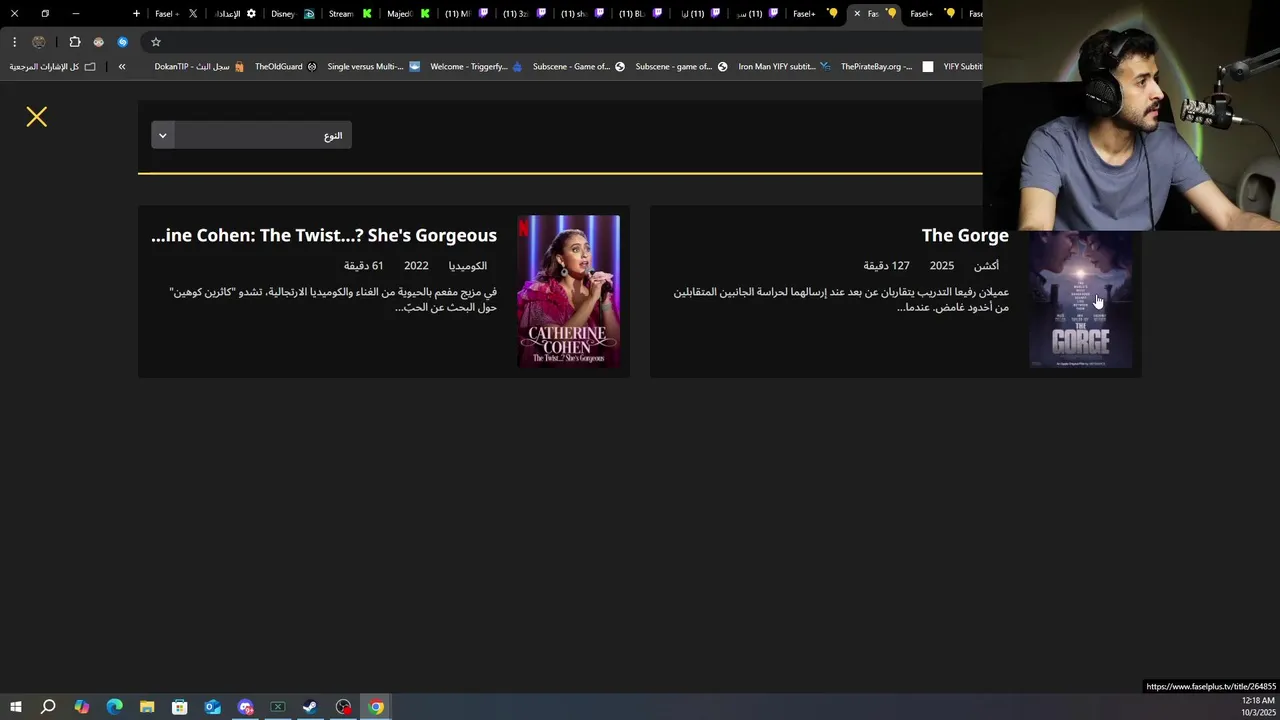Open the DokanTIP bookmark
Screen dimensions: 1280x720
pos(199,67)
